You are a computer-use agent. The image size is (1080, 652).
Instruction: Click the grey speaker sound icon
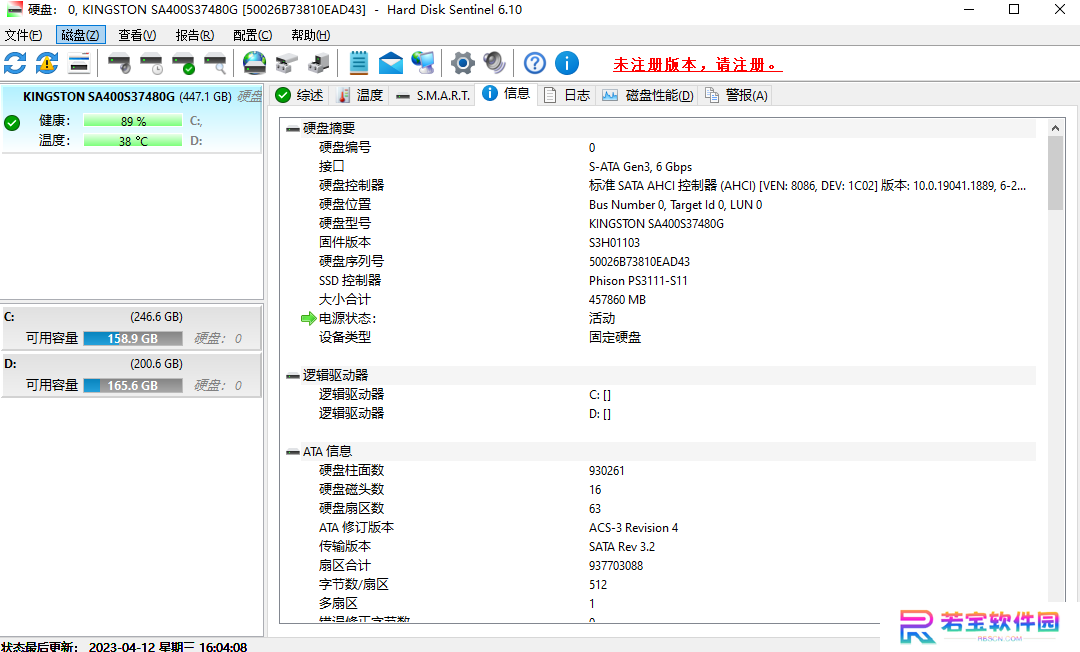coord(495,63)
